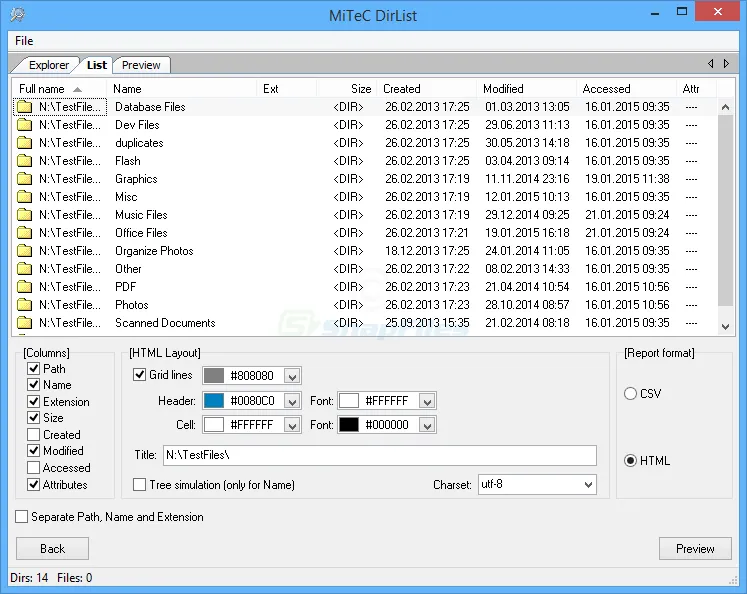The height and width of the screenshot is (594, 747).
Task: Sort by the Created column header
Action: pyautogui.click(x=426, y=89)
